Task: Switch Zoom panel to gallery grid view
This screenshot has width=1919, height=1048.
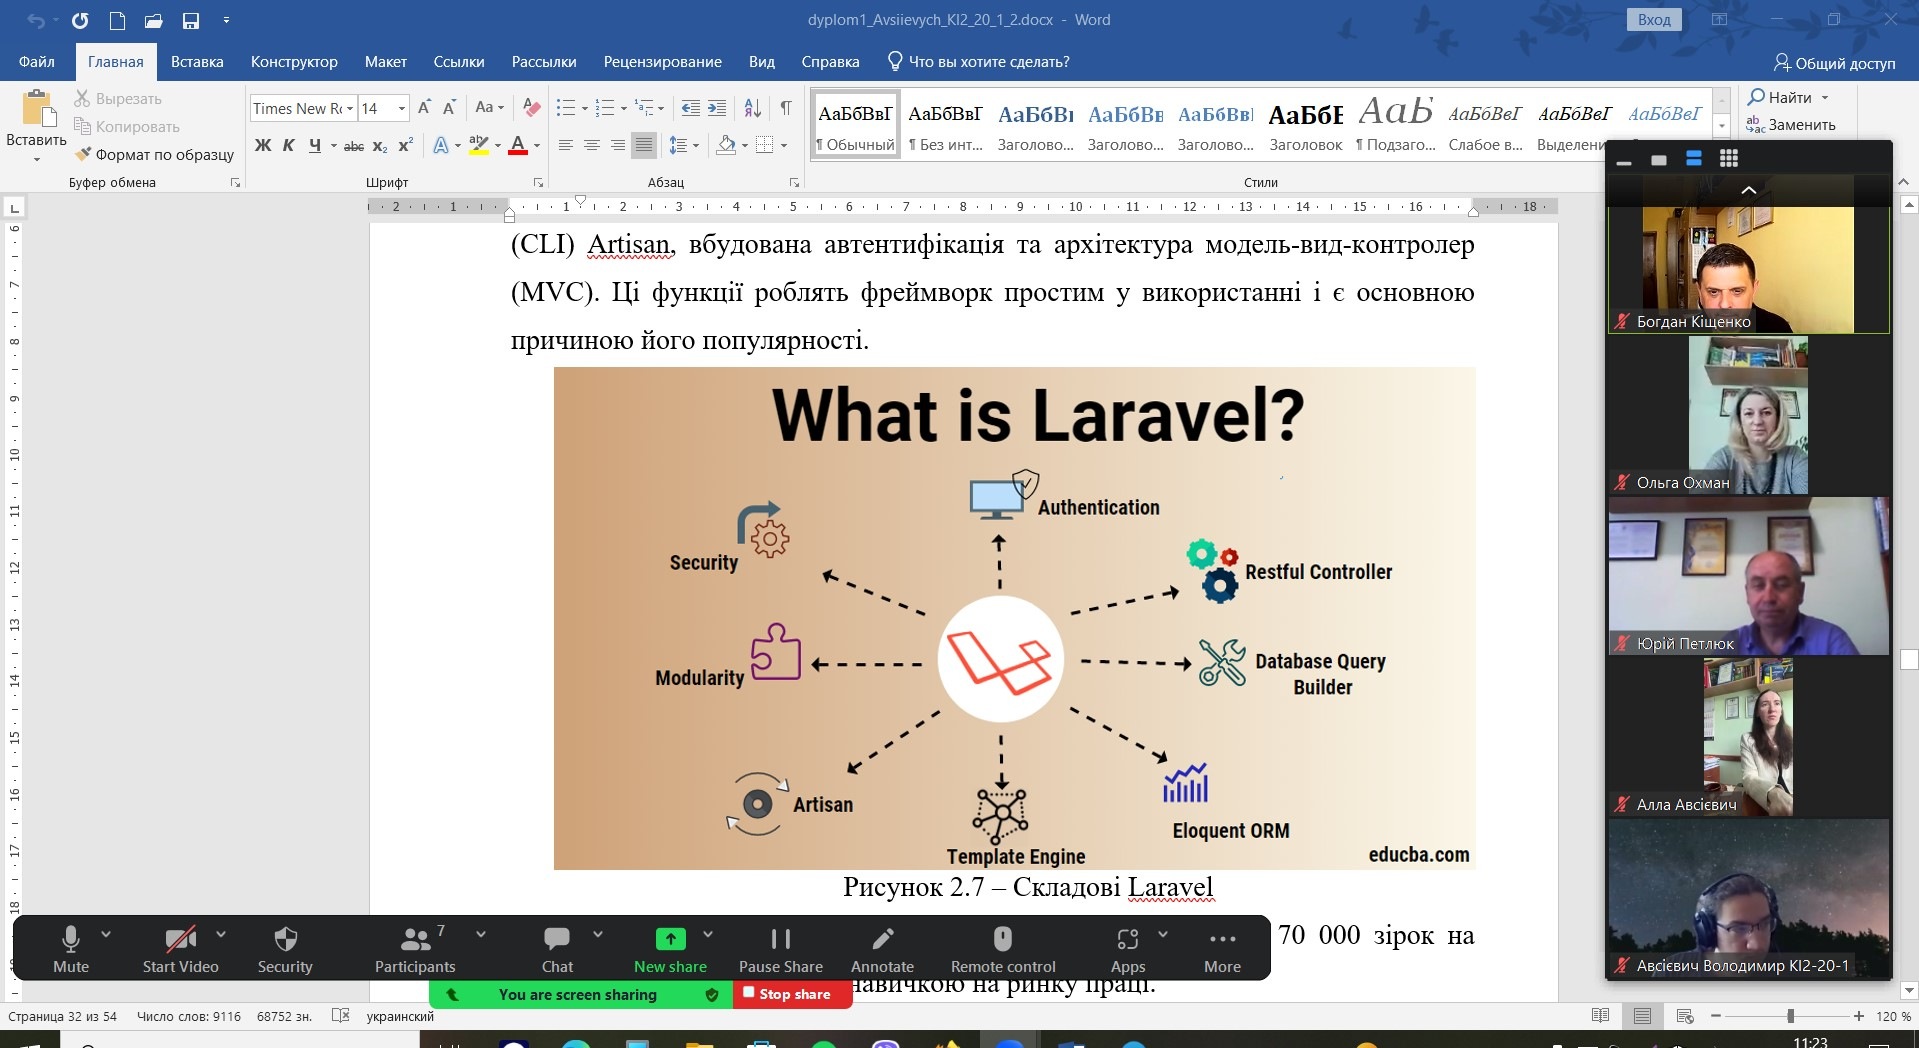Action: tap(1729, 159)
